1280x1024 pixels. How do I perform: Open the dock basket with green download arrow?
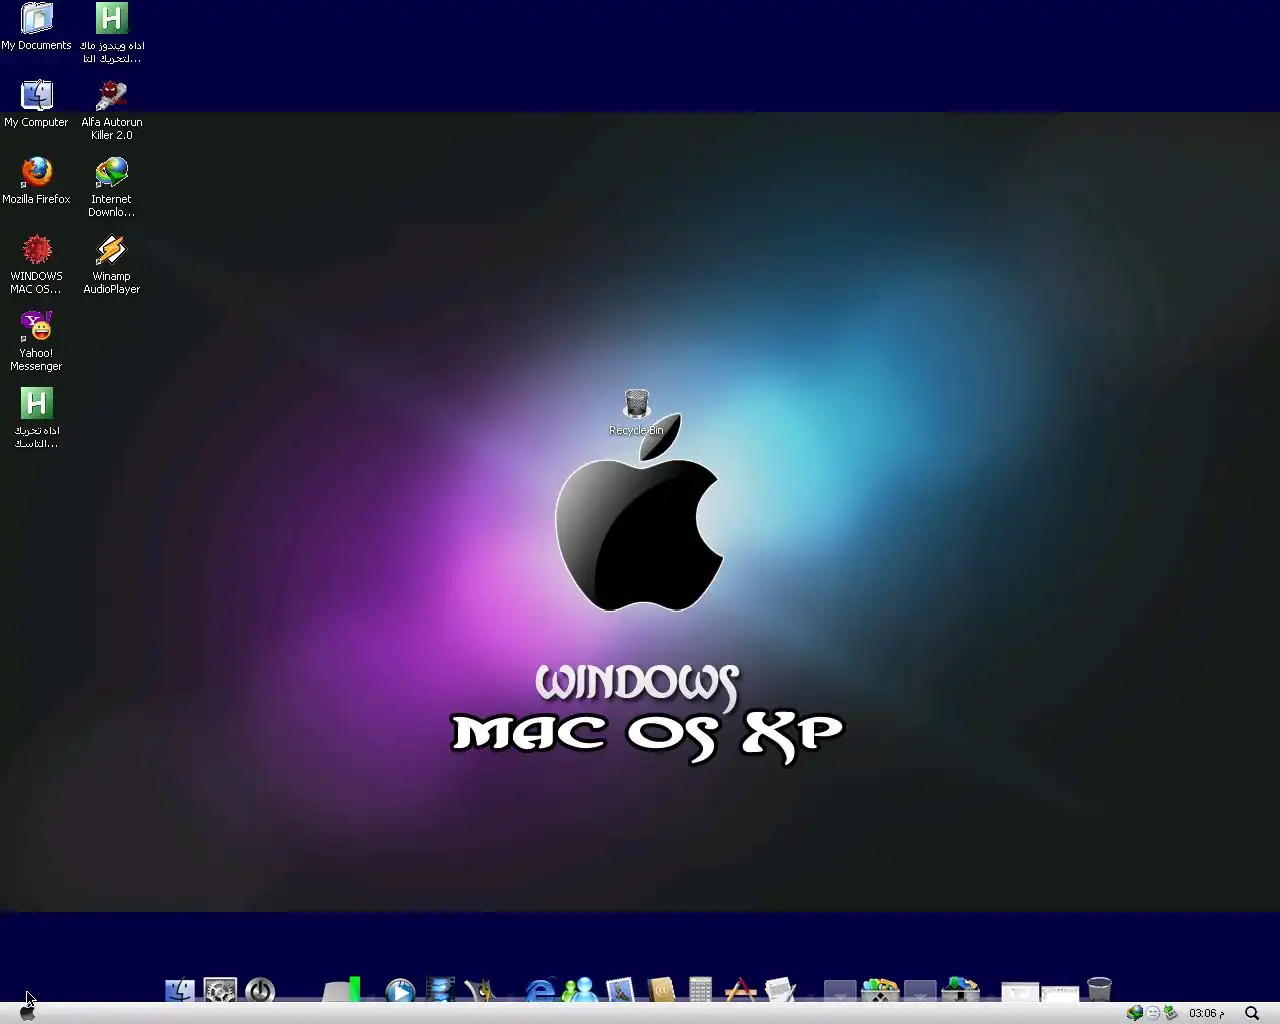click(960, 990)
